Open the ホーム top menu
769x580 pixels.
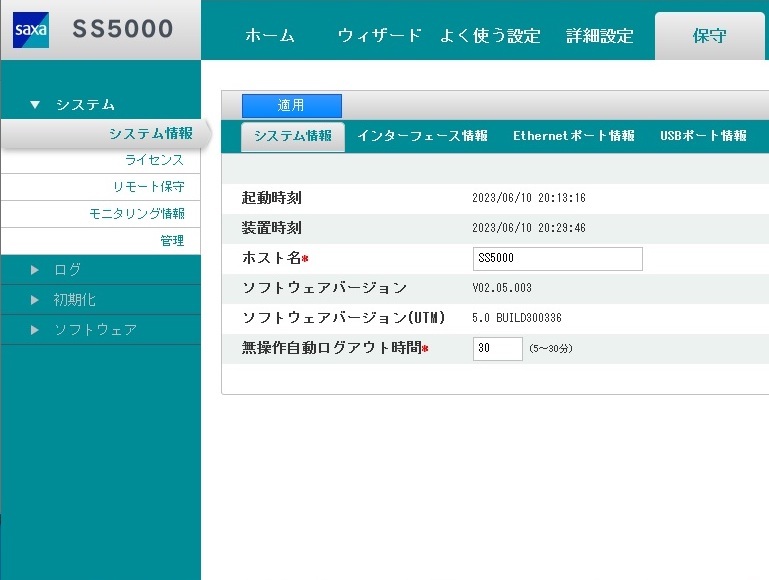[269, 35]
